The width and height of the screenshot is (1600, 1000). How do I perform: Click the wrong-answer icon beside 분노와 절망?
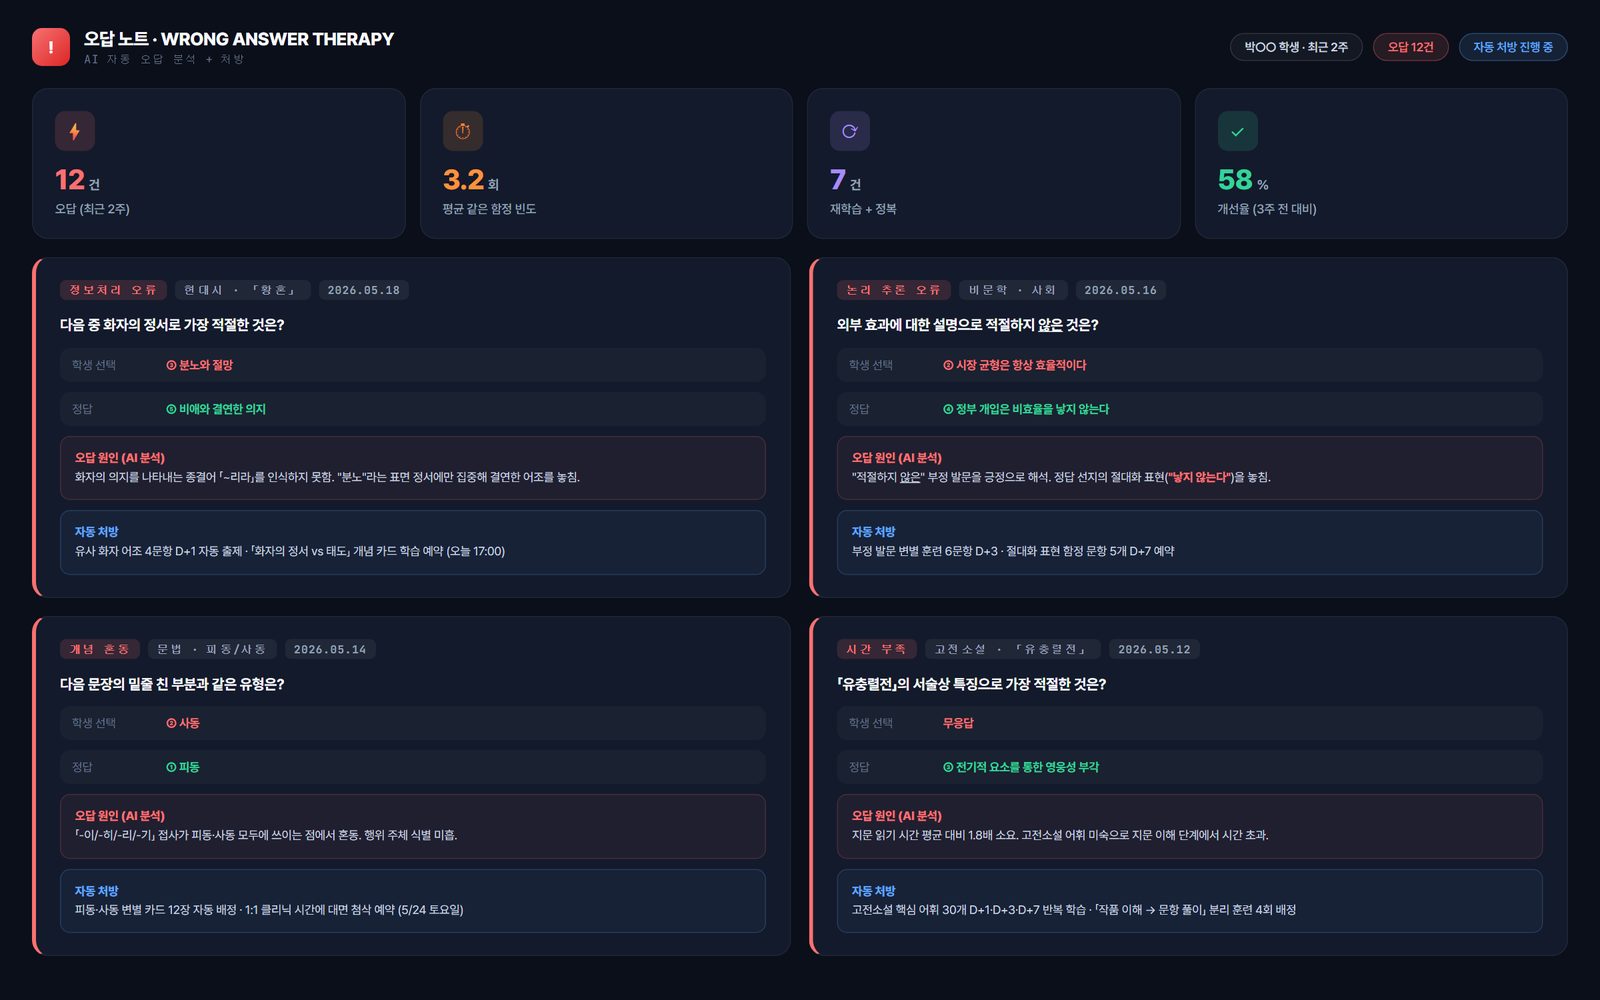(x=171, y=365)
